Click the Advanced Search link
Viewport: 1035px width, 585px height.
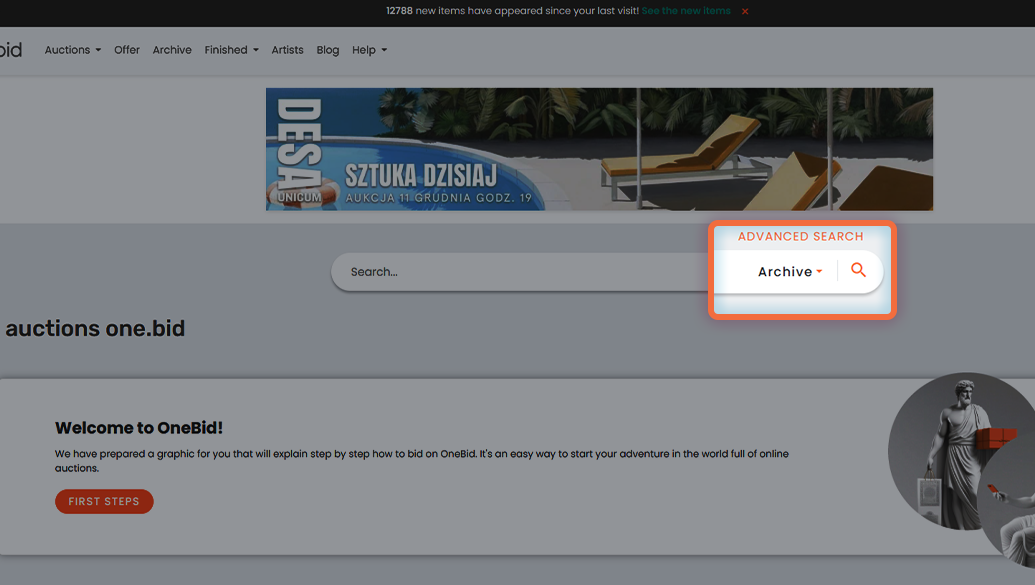pos(800,236)
